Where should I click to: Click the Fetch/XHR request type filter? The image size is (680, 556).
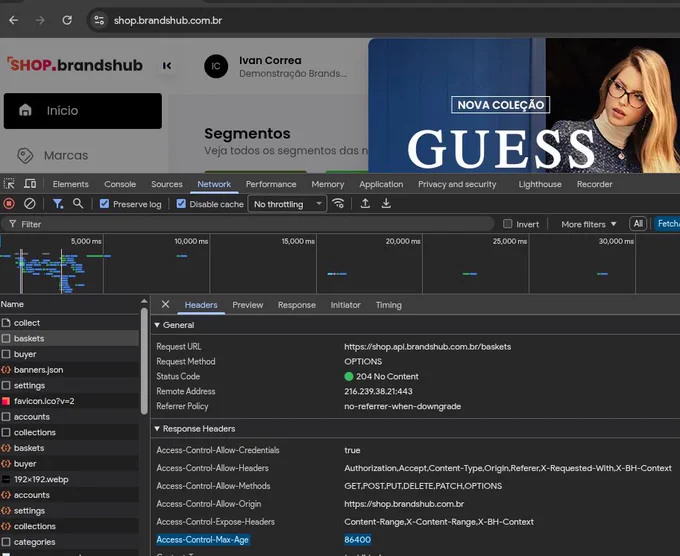[x=667, y=224]
